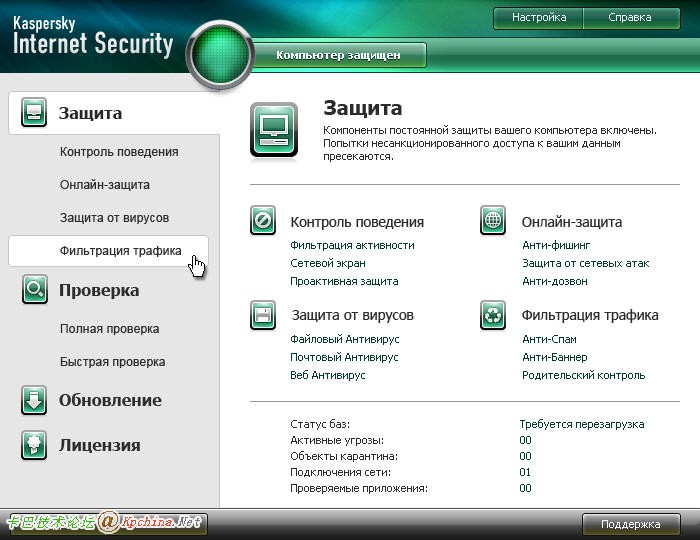Click the green protection status indicator orb
Viewport: 700px width, 540px height.
(220, 54)
